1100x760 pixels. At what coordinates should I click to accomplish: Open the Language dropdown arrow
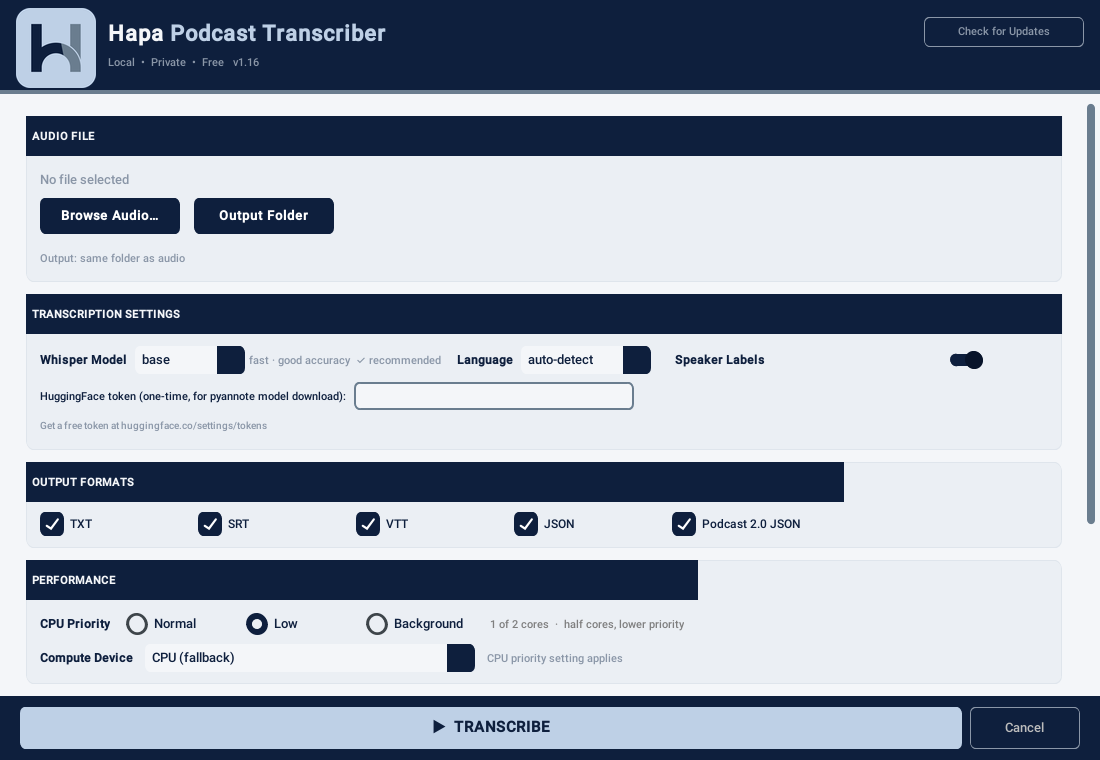(x=637, y=360)
